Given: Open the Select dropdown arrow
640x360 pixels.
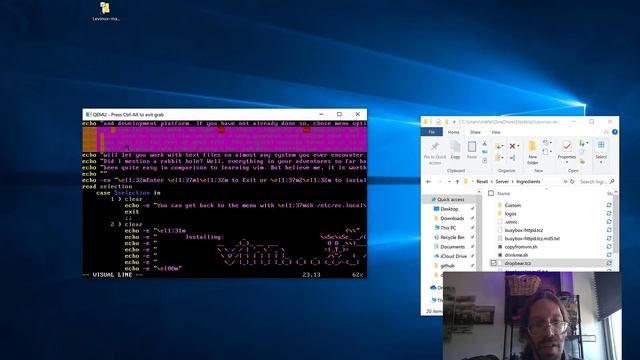Looking at the screenshot, I should tap(601, 162).
